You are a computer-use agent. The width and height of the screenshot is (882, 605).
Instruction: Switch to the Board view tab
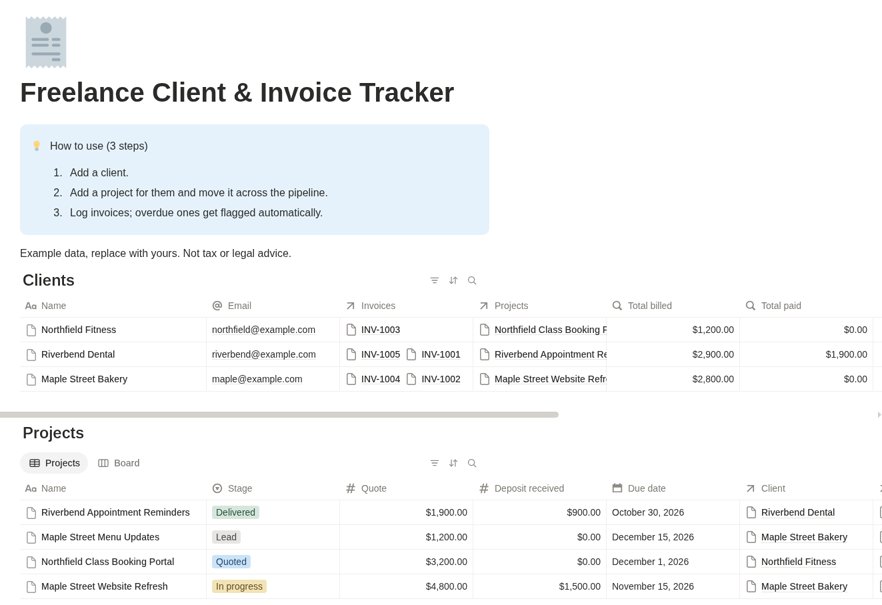(x=119, y=463)
